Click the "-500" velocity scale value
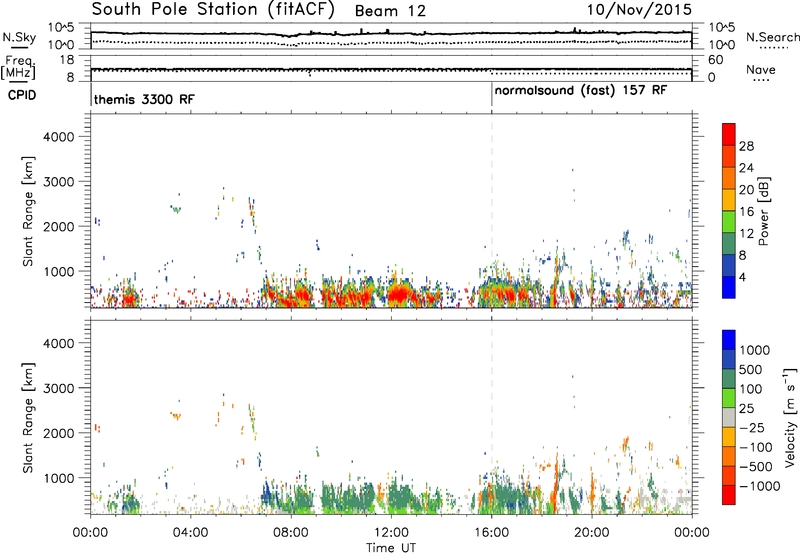 pyautogui.click(x=755, y=467)
